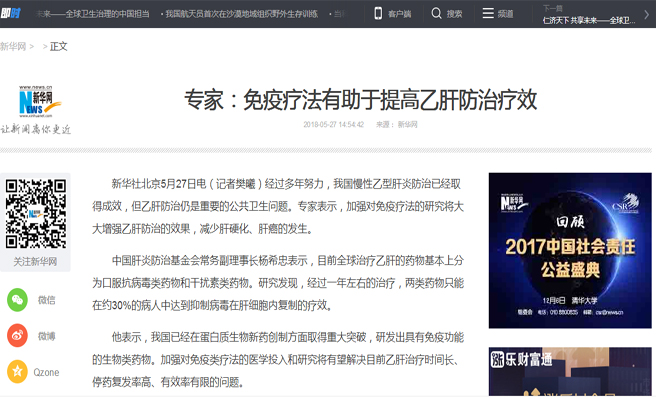Click headline ticker 我国航天员首次在沙漠地域组织野外生存训练
656x399 pixels.
click(x=241, y=14)
